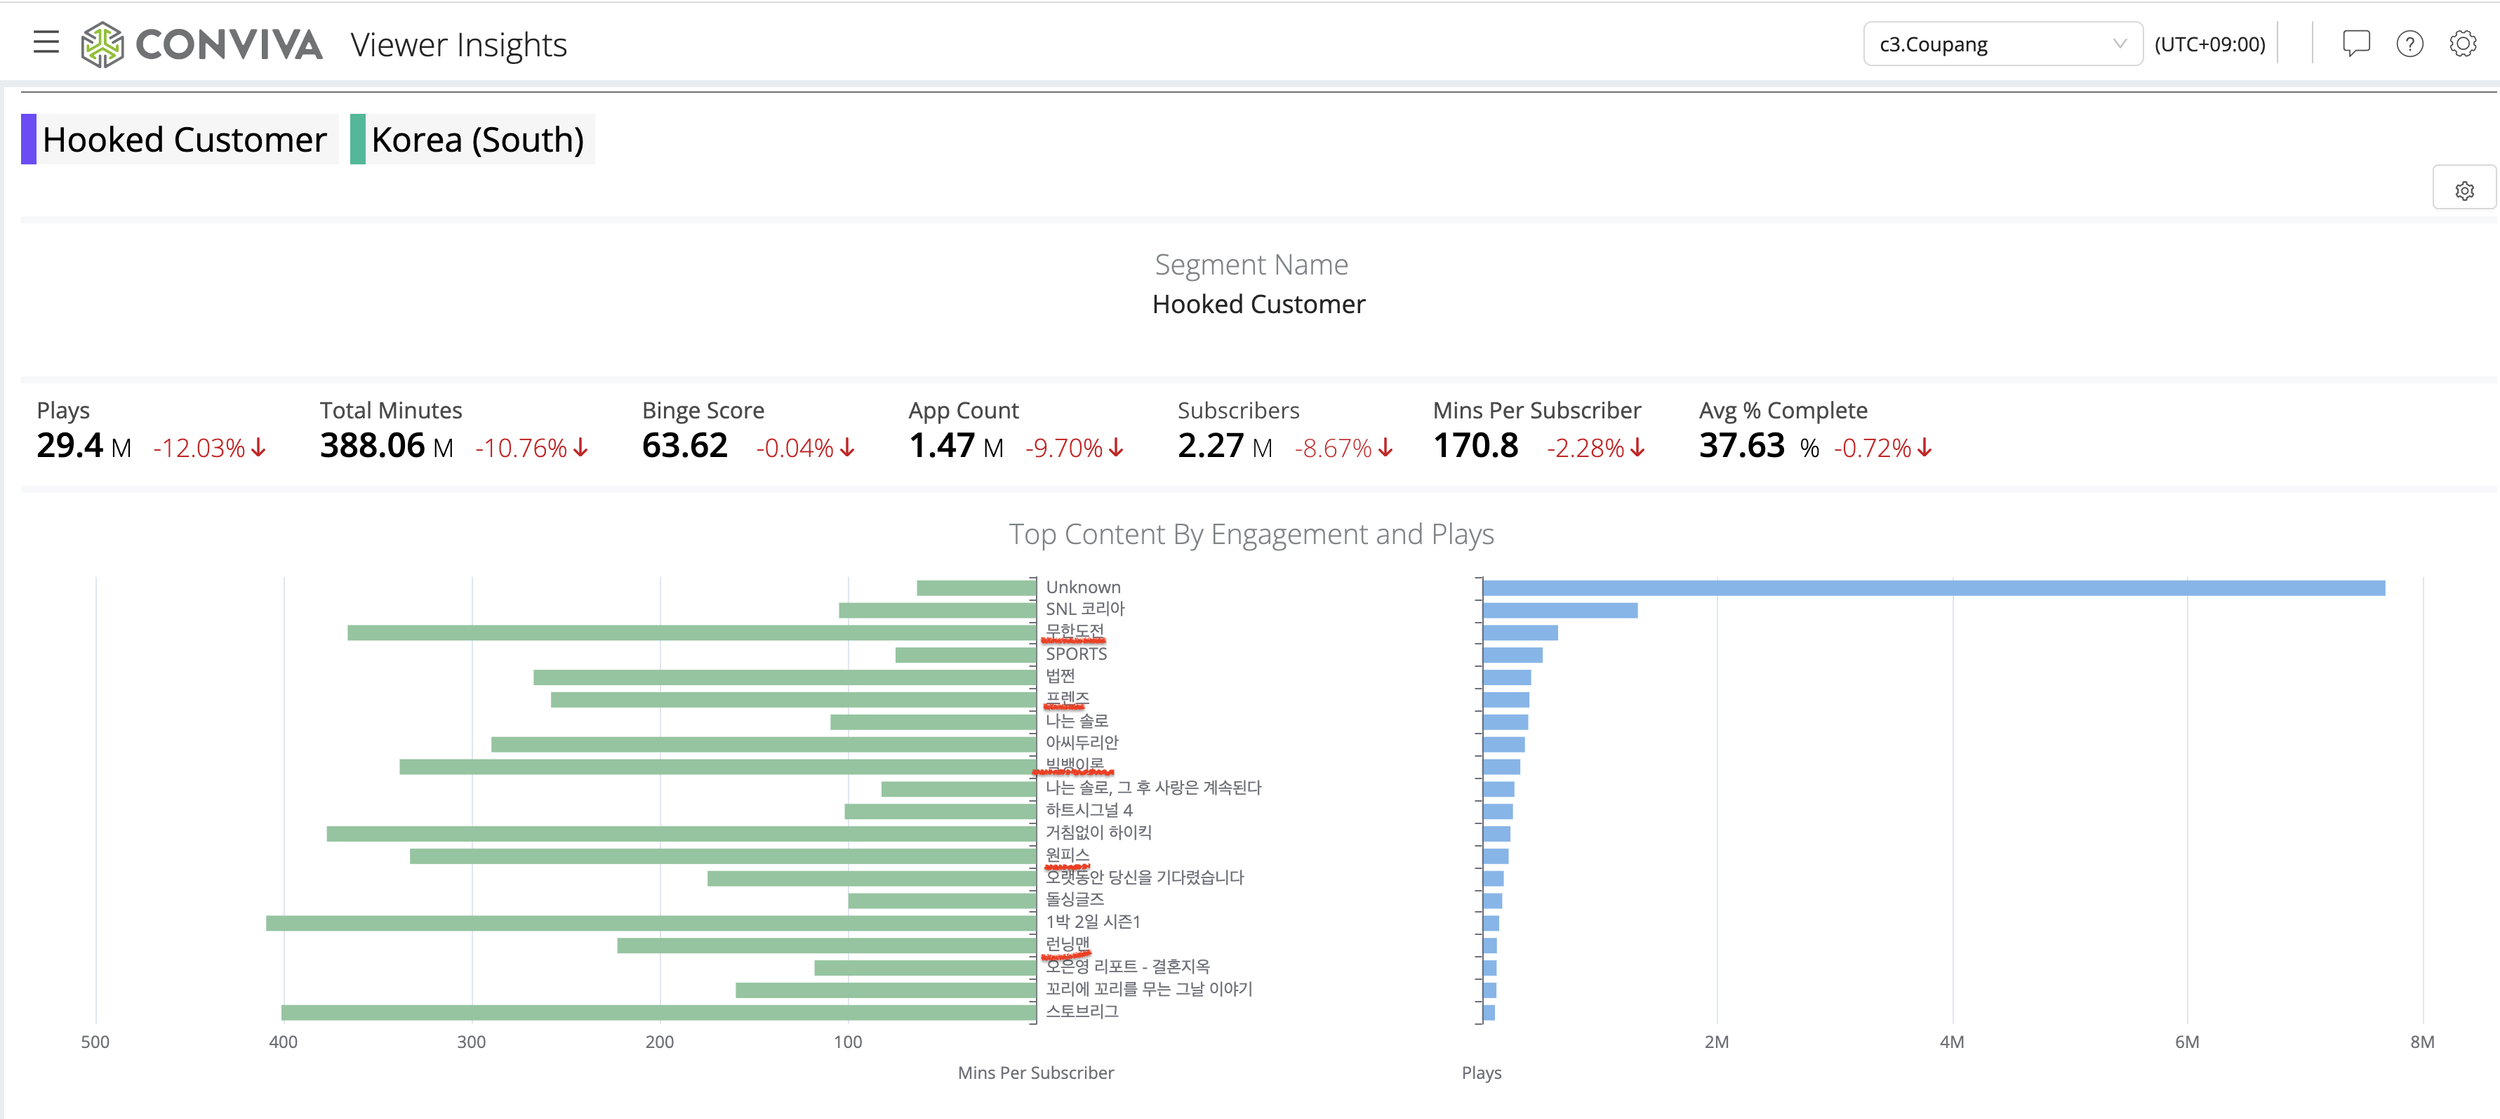Screen dimensions: 2500x1119
Task: Click the green Korea (South) swatch
Action: pyautogui.click(x=357, y=139)
